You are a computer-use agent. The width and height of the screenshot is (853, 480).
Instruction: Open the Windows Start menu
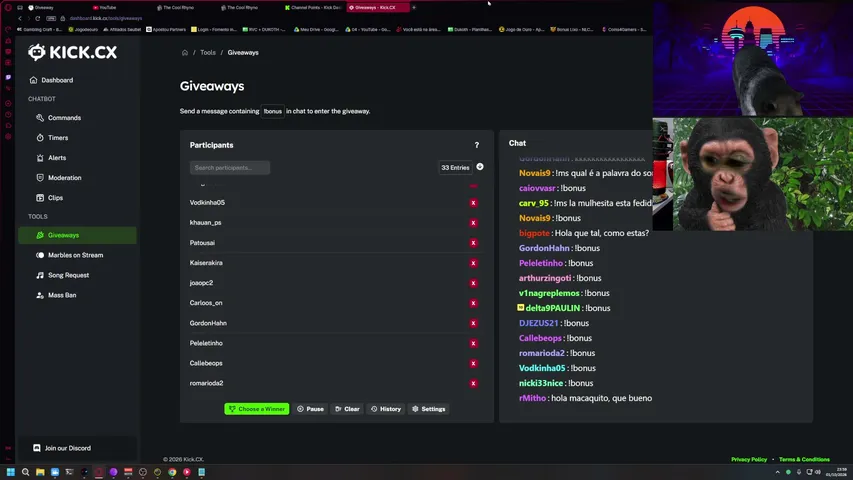(10, 472)
